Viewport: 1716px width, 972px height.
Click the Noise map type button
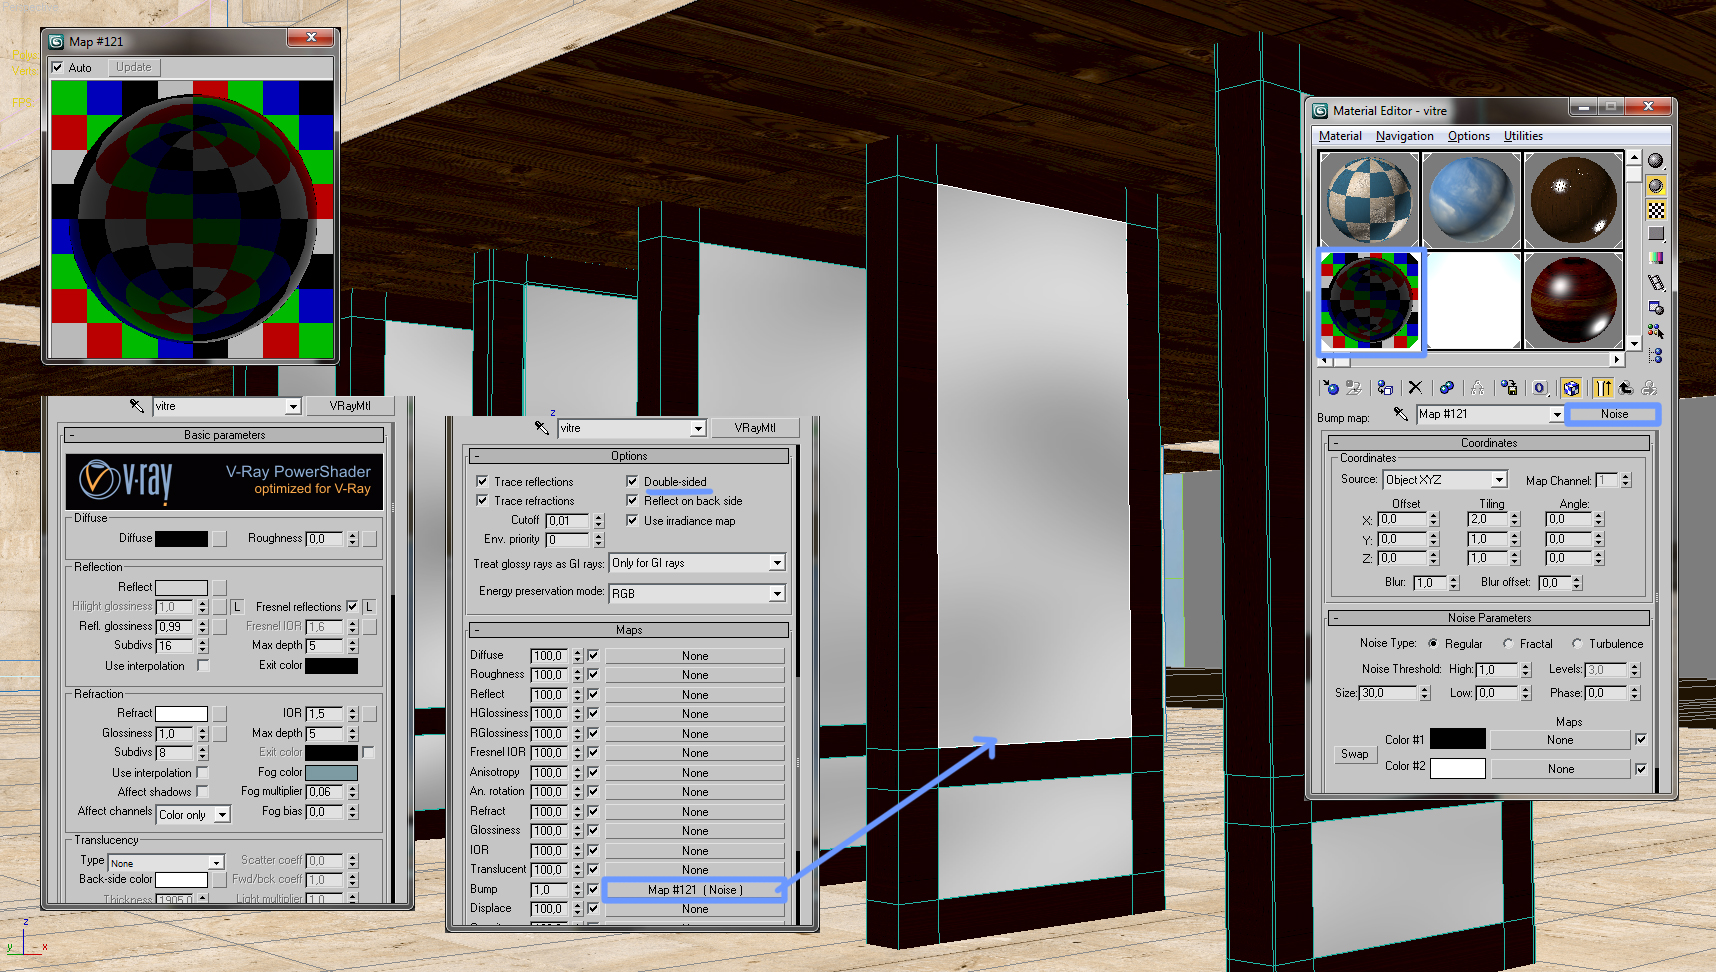(x=1614, y=414)
